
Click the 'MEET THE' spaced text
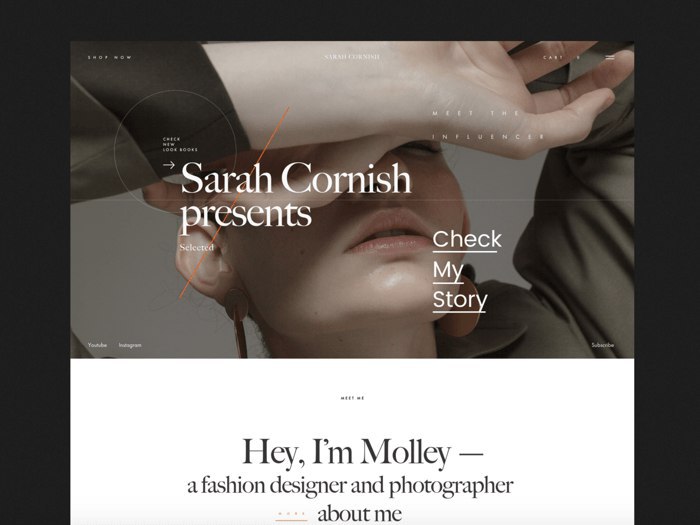click(x=475, y=113)
